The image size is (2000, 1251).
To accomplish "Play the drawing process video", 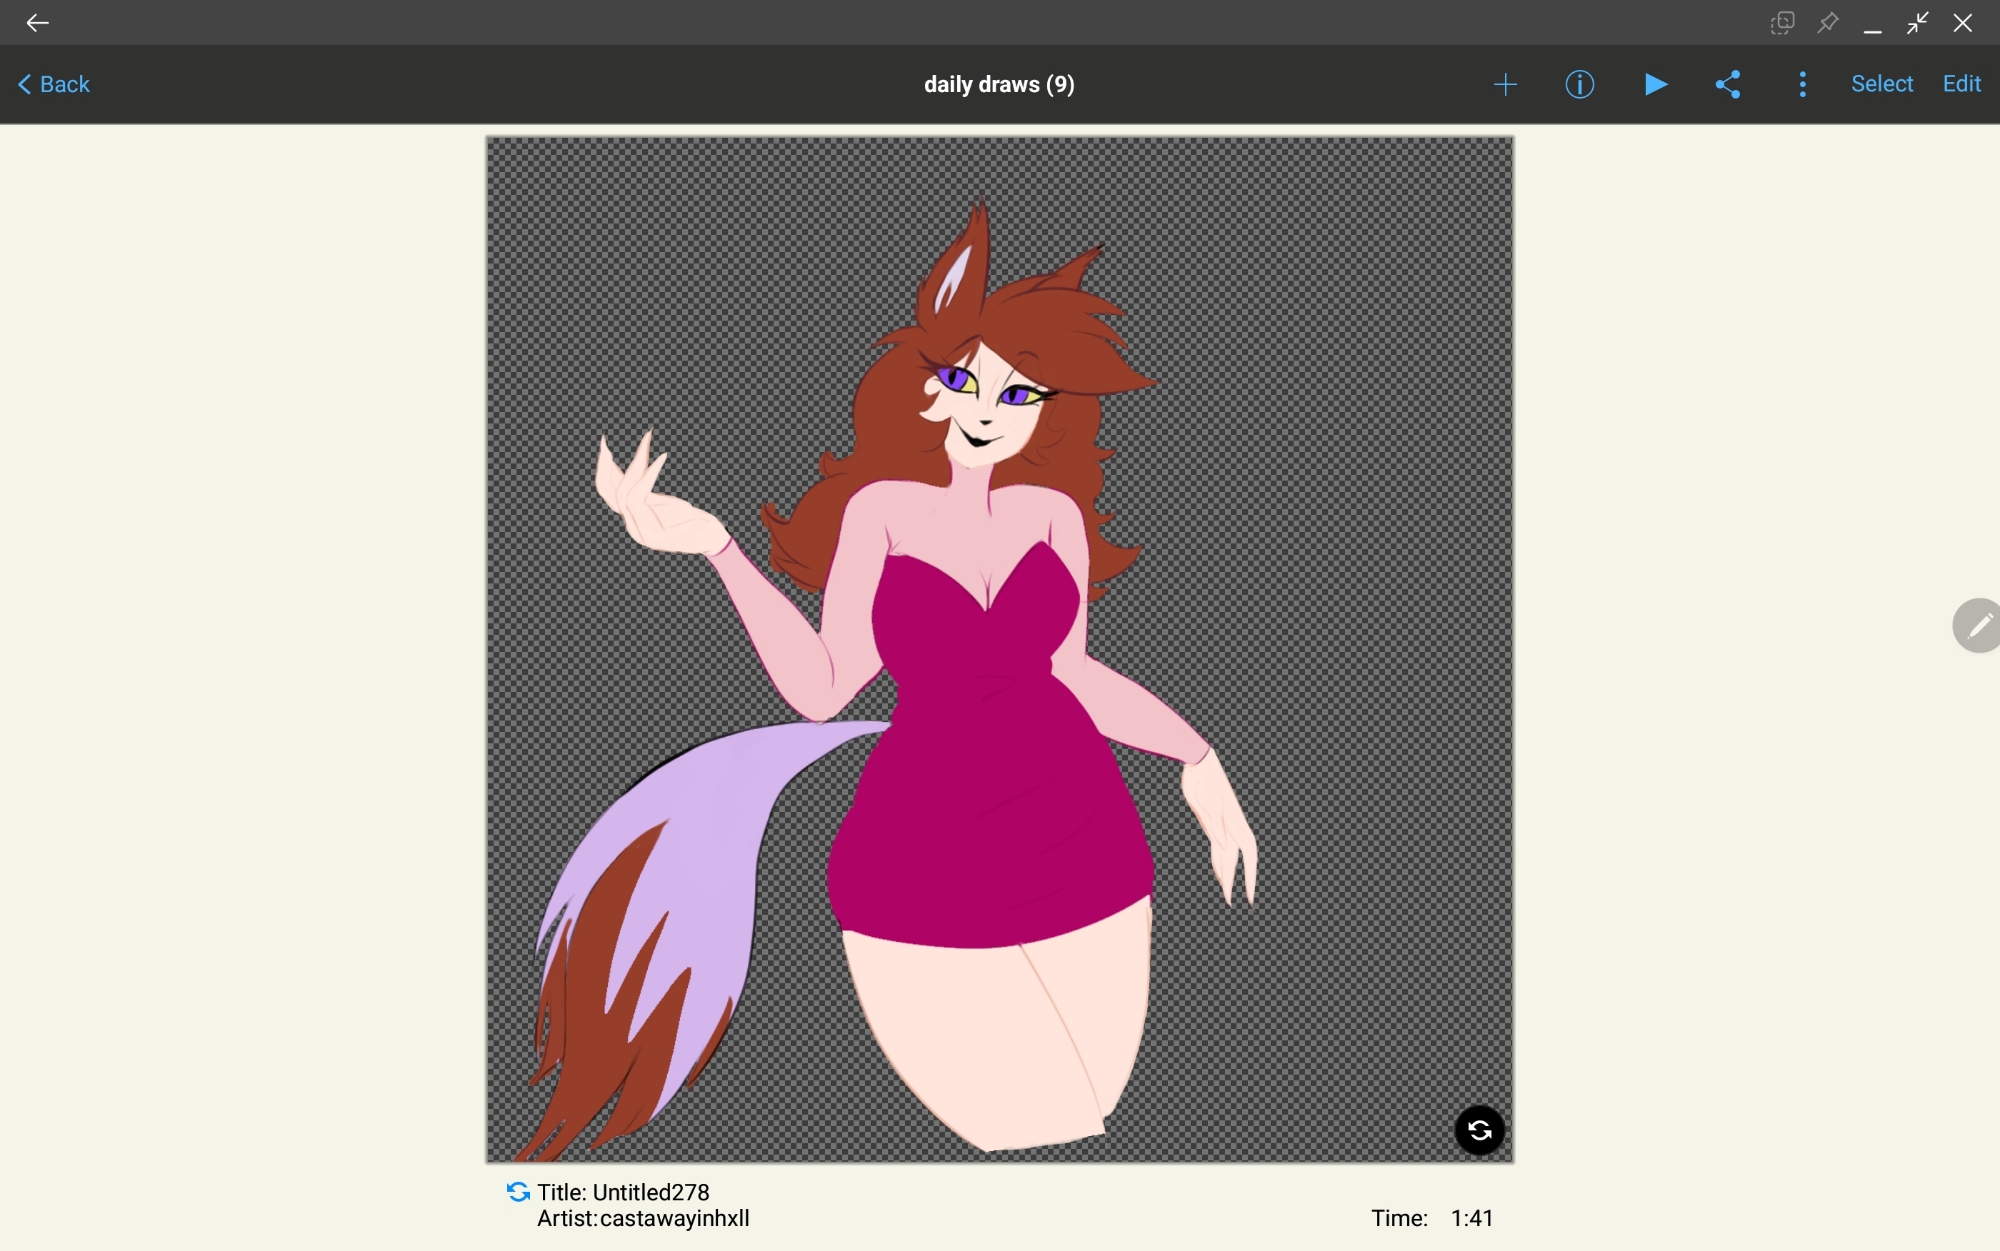I will tap(1655, 85).
